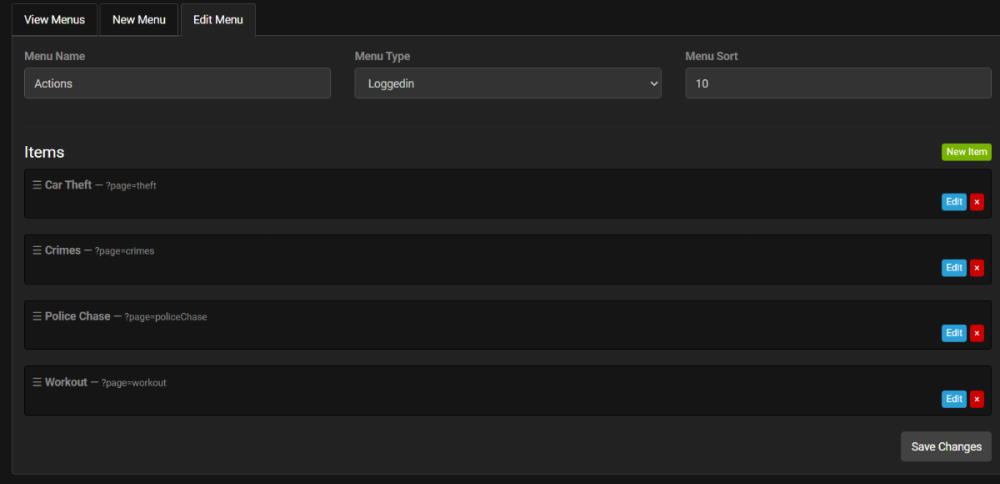
Task: Select the Edit Menu tab
Action: click(218, 19)
